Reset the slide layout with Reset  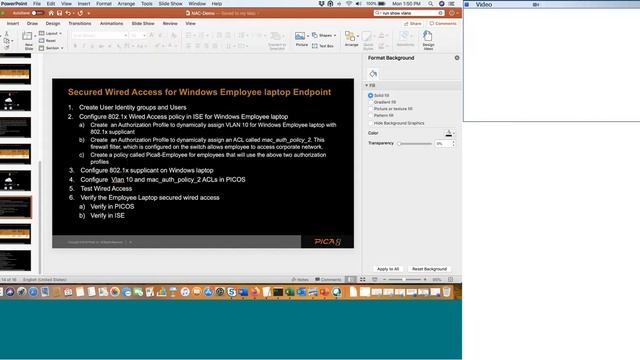click(47, 41)
